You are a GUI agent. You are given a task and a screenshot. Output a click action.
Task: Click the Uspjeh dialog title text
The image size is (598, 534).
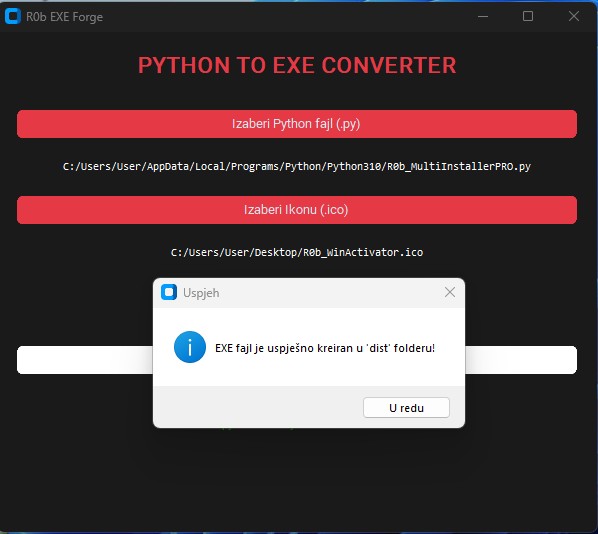201,293
